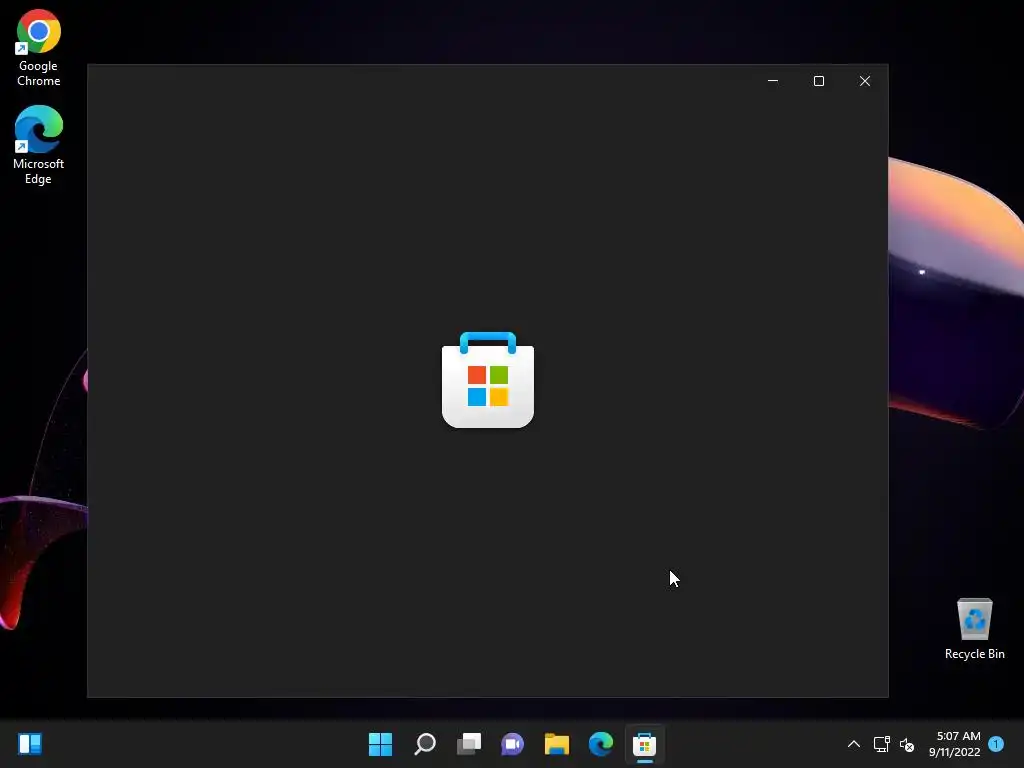The height and width of the screenshot is (768, 1024).
Task: Open taskbar Search magnifier
Action: 424,744
